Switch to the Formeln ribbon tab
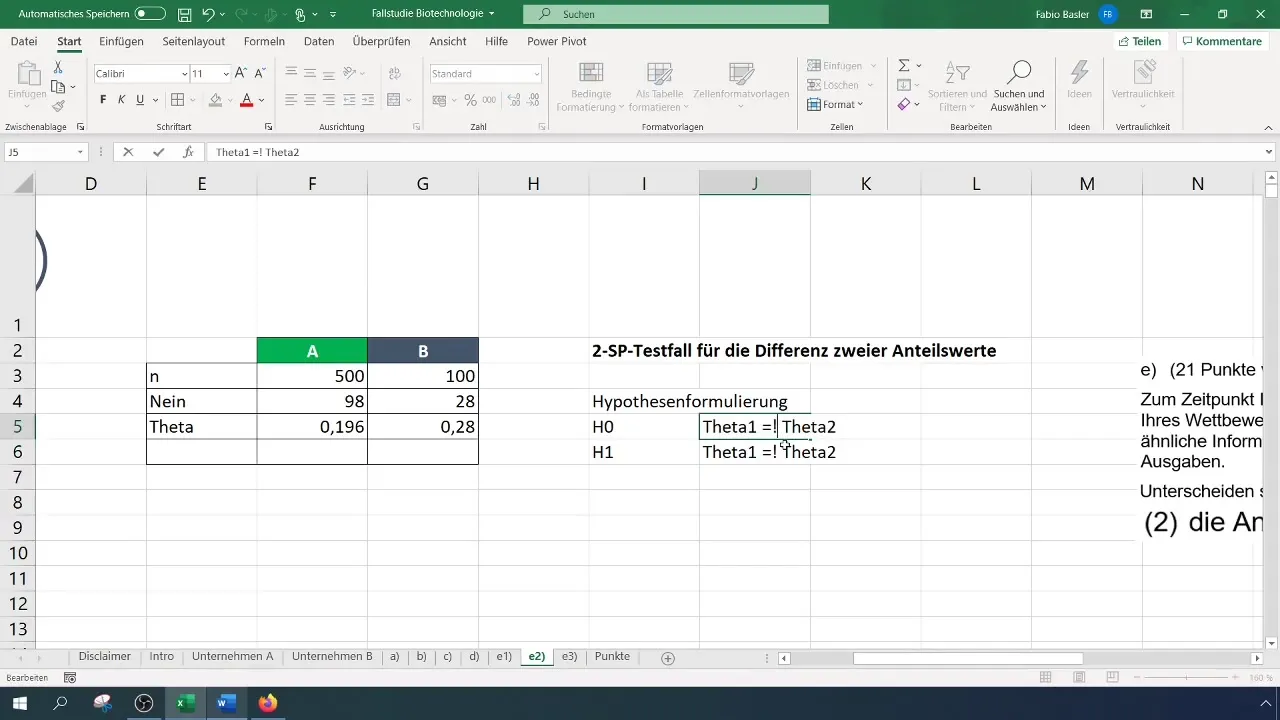This screenshot has height=720, width=1280. [x=264, y=42]
